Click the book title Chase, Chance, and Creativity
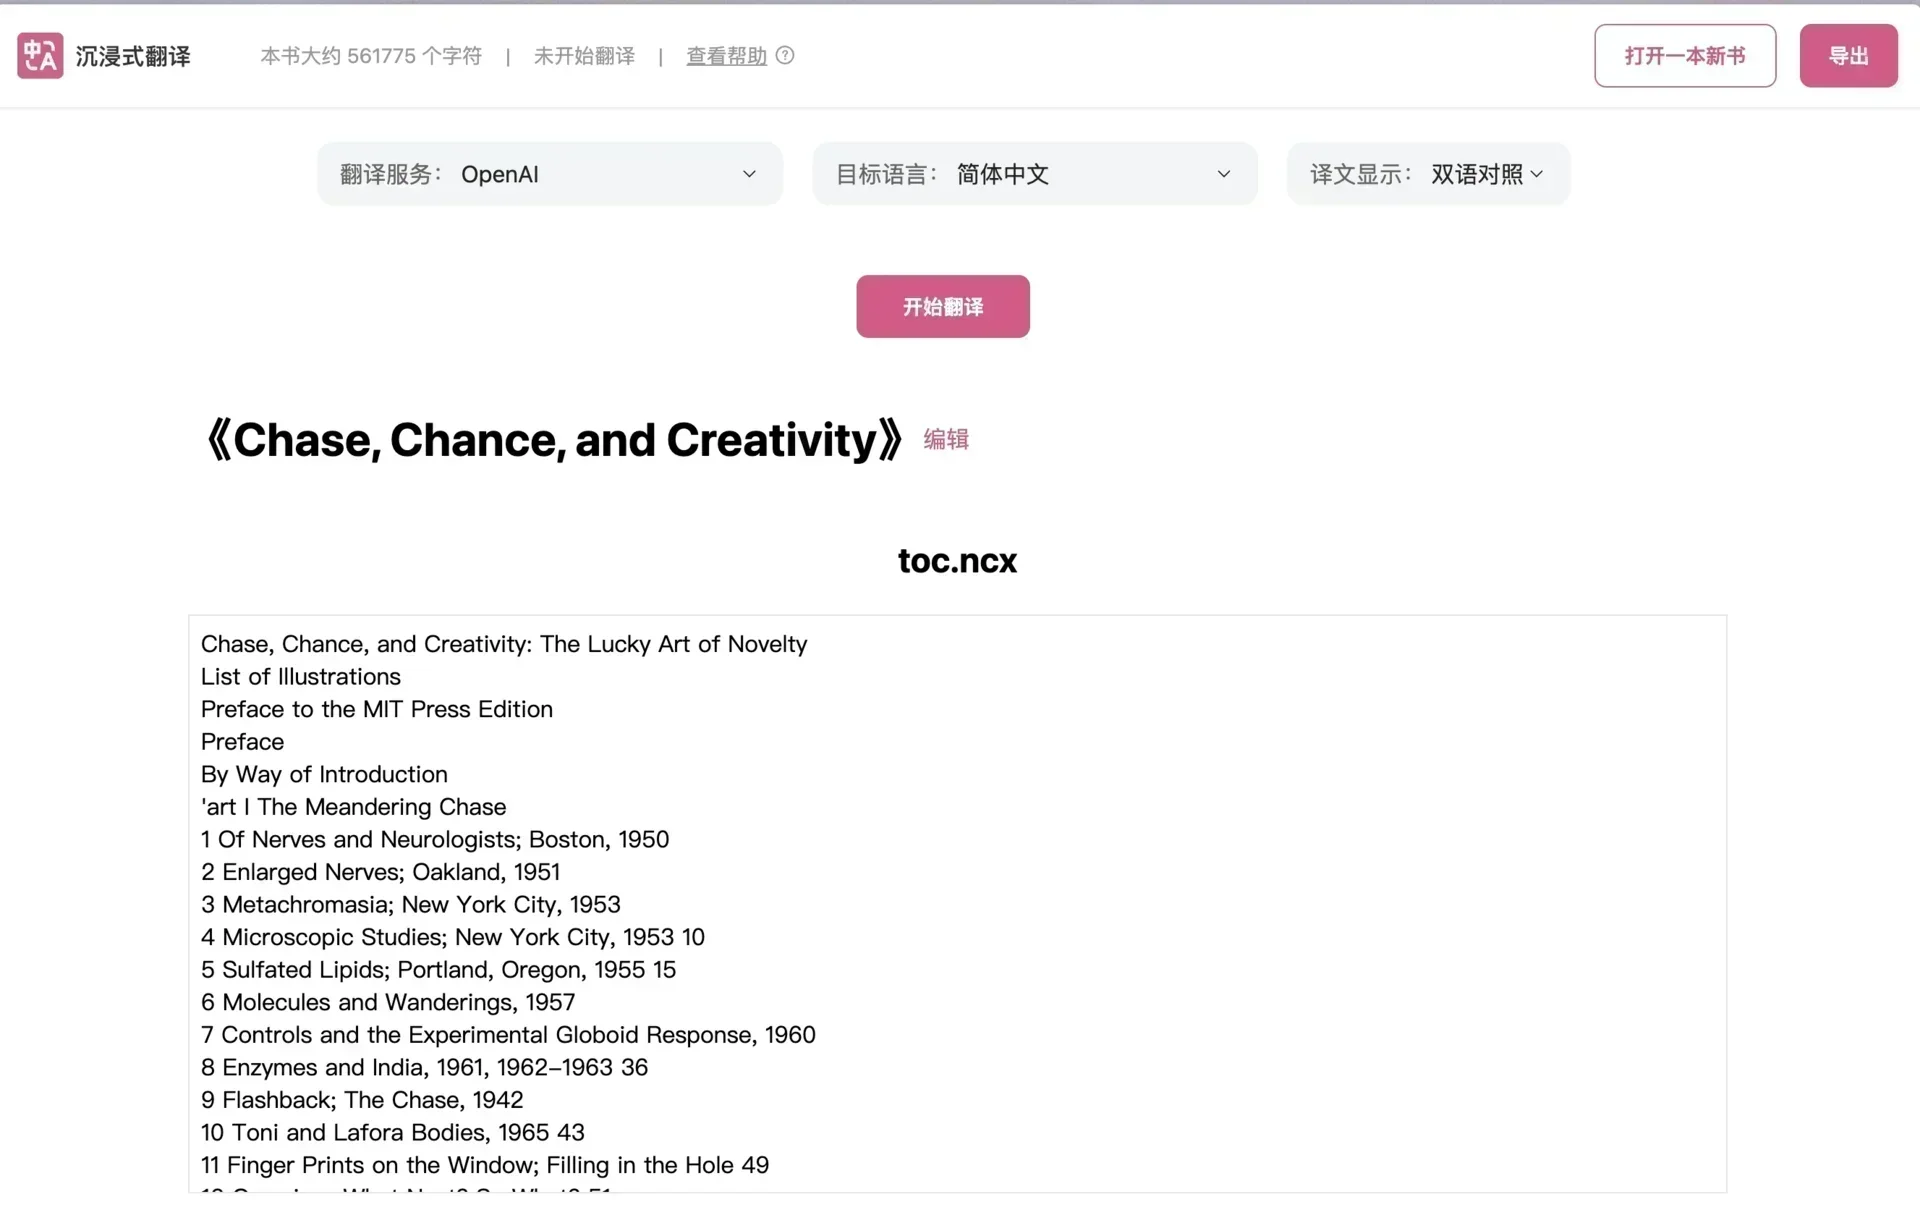Viewport: 1920px width, 1223px height. (x=554, y=440)
